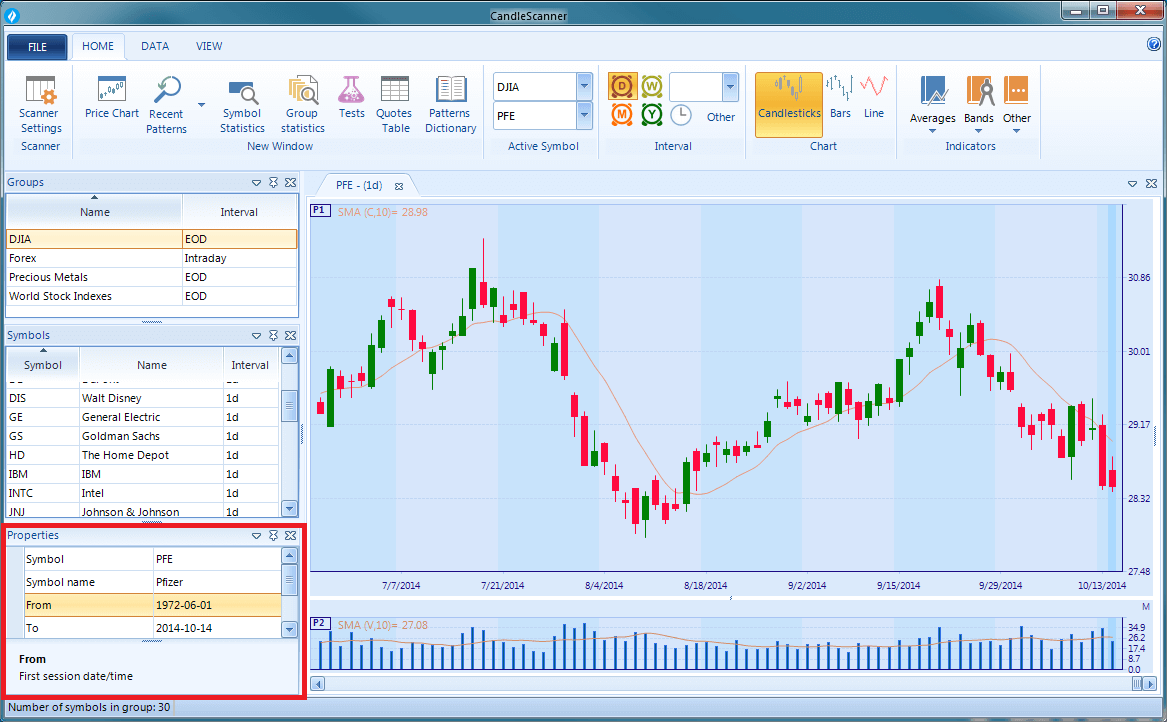Open the DJIA active symbol dropdown
Viewport: 1167px width, 722px height.
pyautogui.click(x=584, y=86)
